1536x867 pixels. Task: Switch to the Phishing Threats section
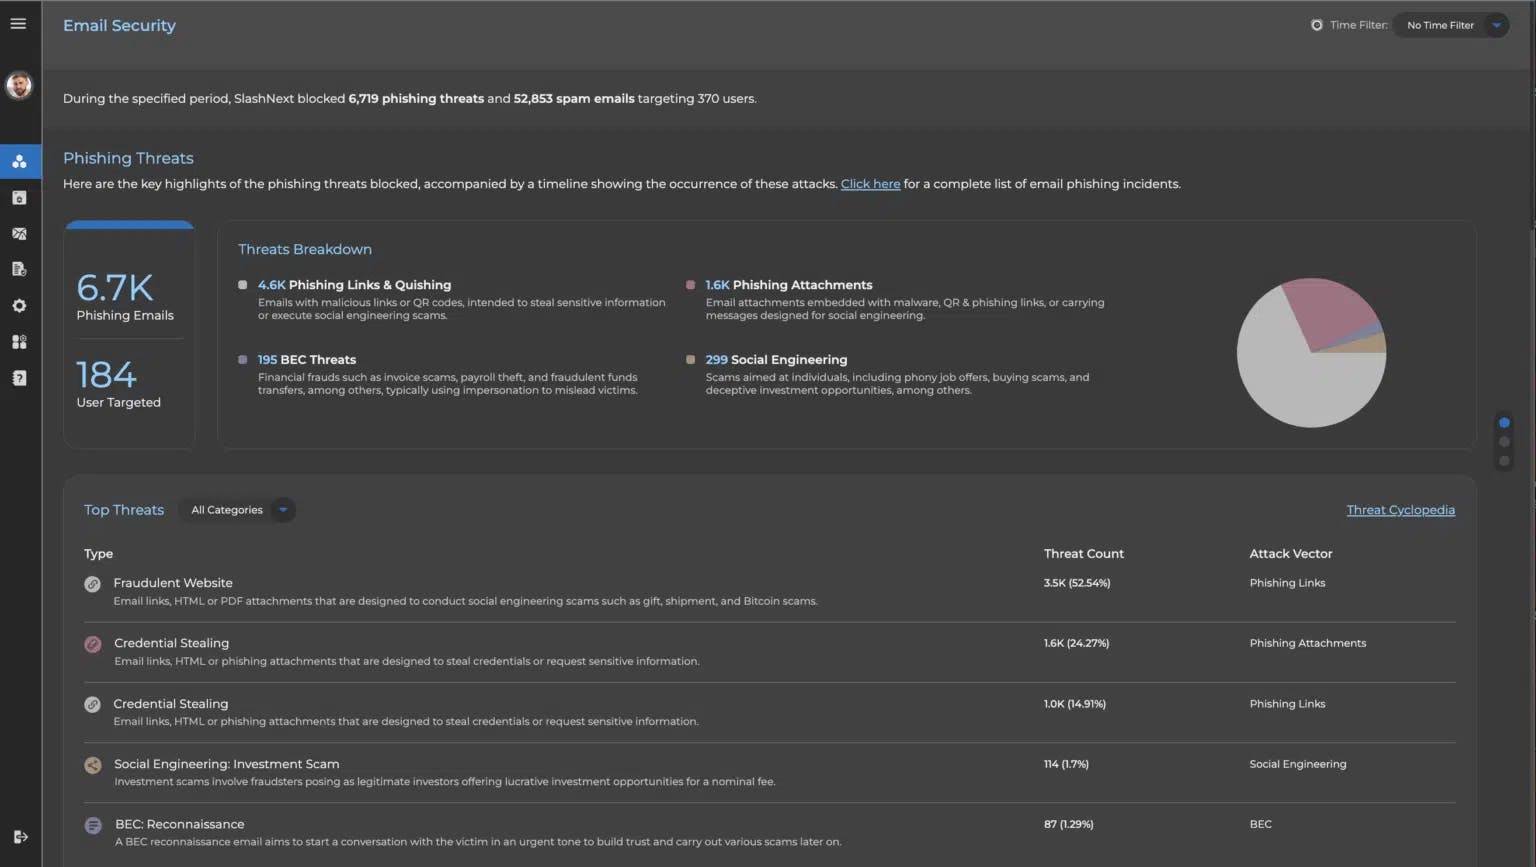(x=128, y=158)
